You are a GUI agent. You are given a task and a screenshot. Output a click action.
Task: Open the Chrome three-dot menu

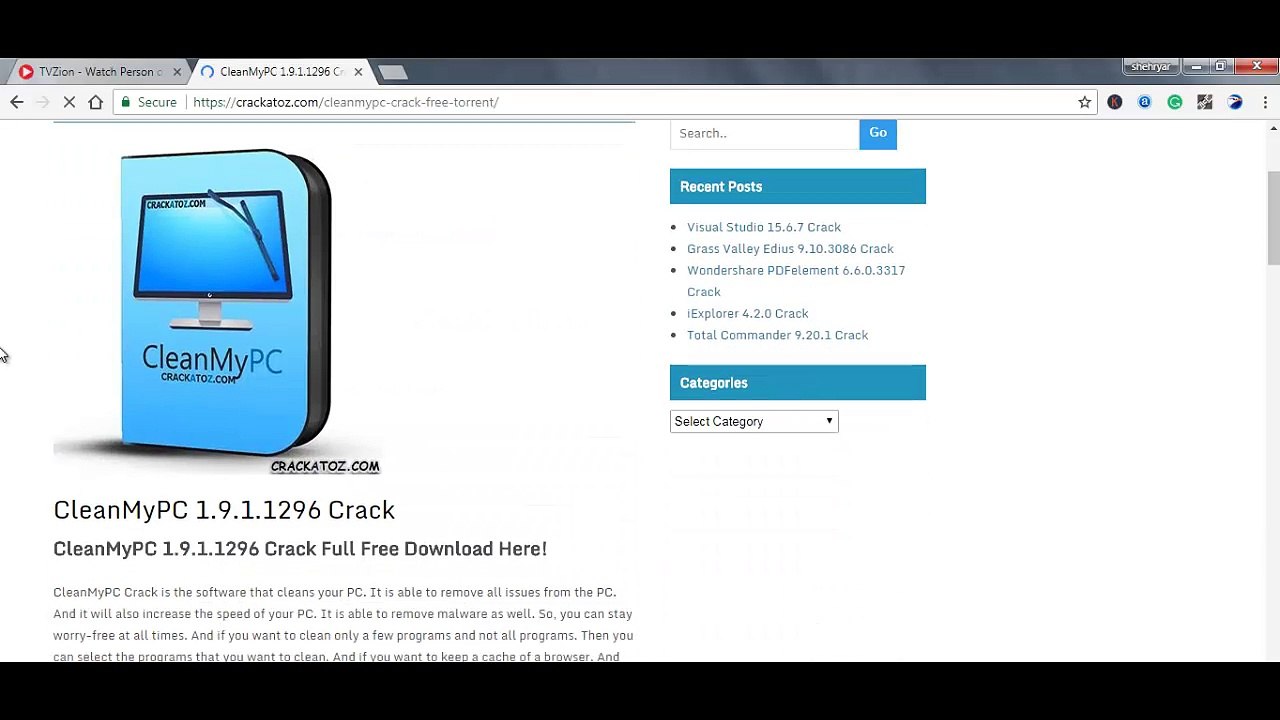click(1265, 102)
